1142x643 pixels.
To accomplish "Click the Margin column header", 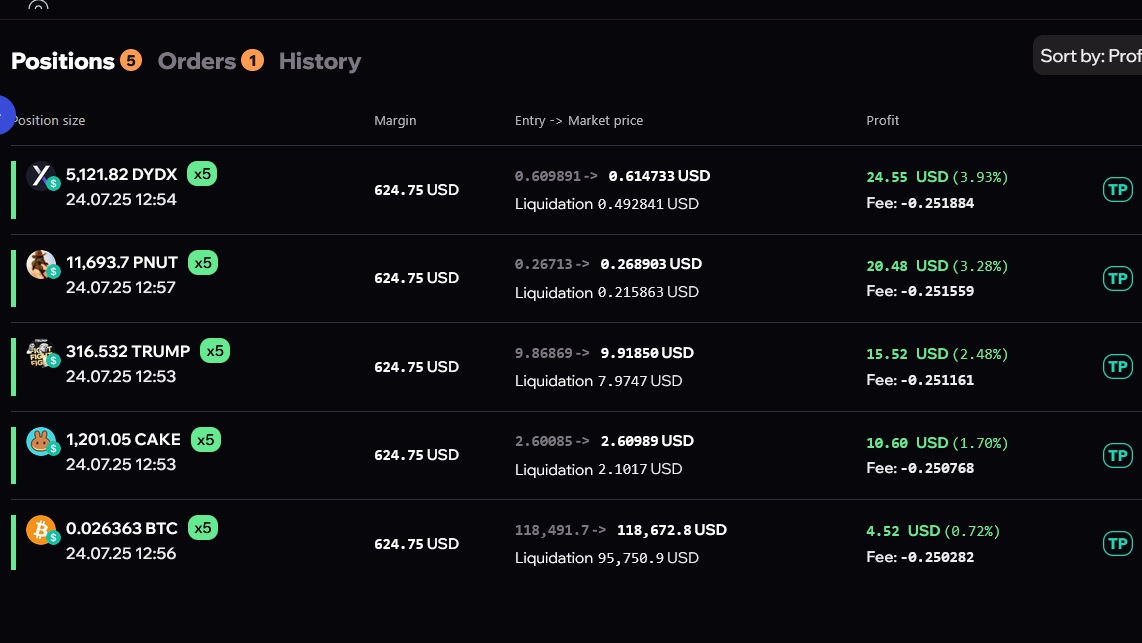I will tap(395, 121).
